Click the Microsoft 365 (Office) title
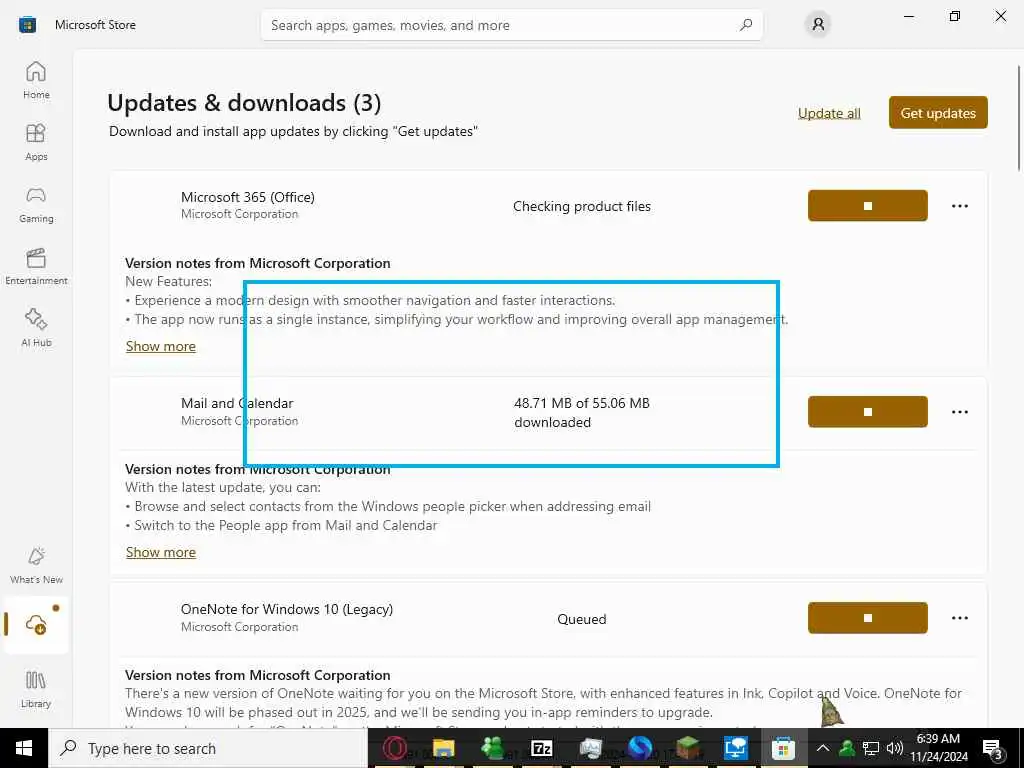1024x768 pixels. [248, 197]
